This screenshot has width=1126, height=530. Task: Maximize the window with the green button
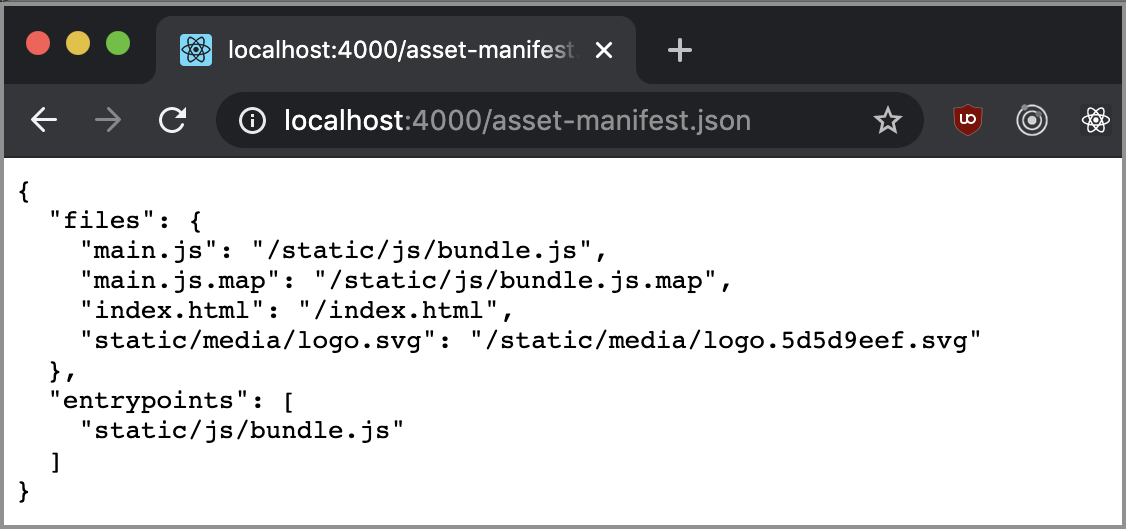click(118, 43)
